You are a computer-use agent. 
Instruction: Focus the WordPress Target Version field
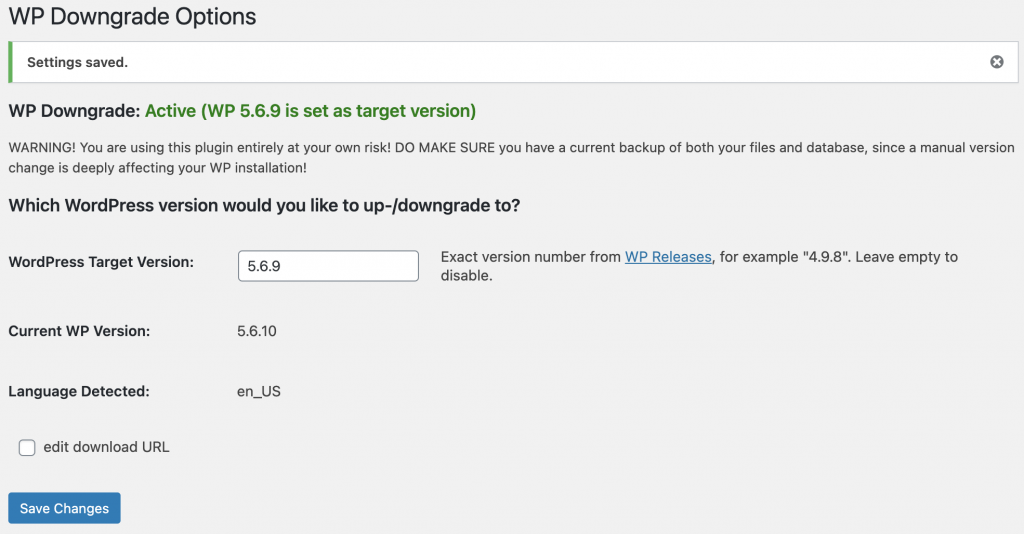pos(328,266)
